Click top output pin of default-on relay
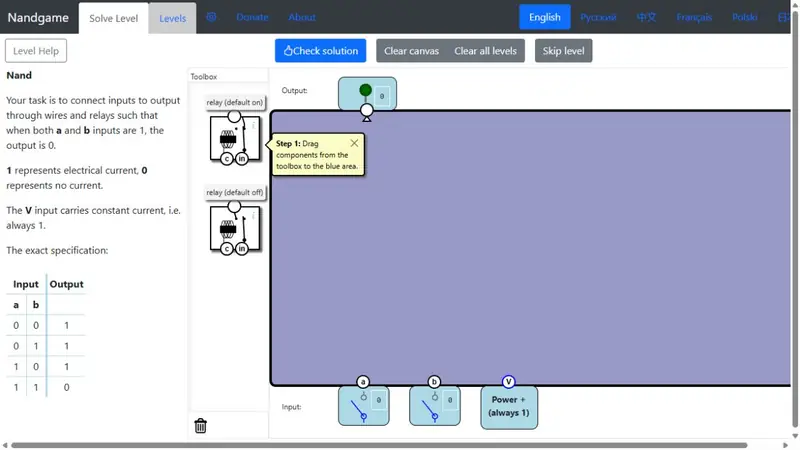The image size is (800, 450). 234,116
